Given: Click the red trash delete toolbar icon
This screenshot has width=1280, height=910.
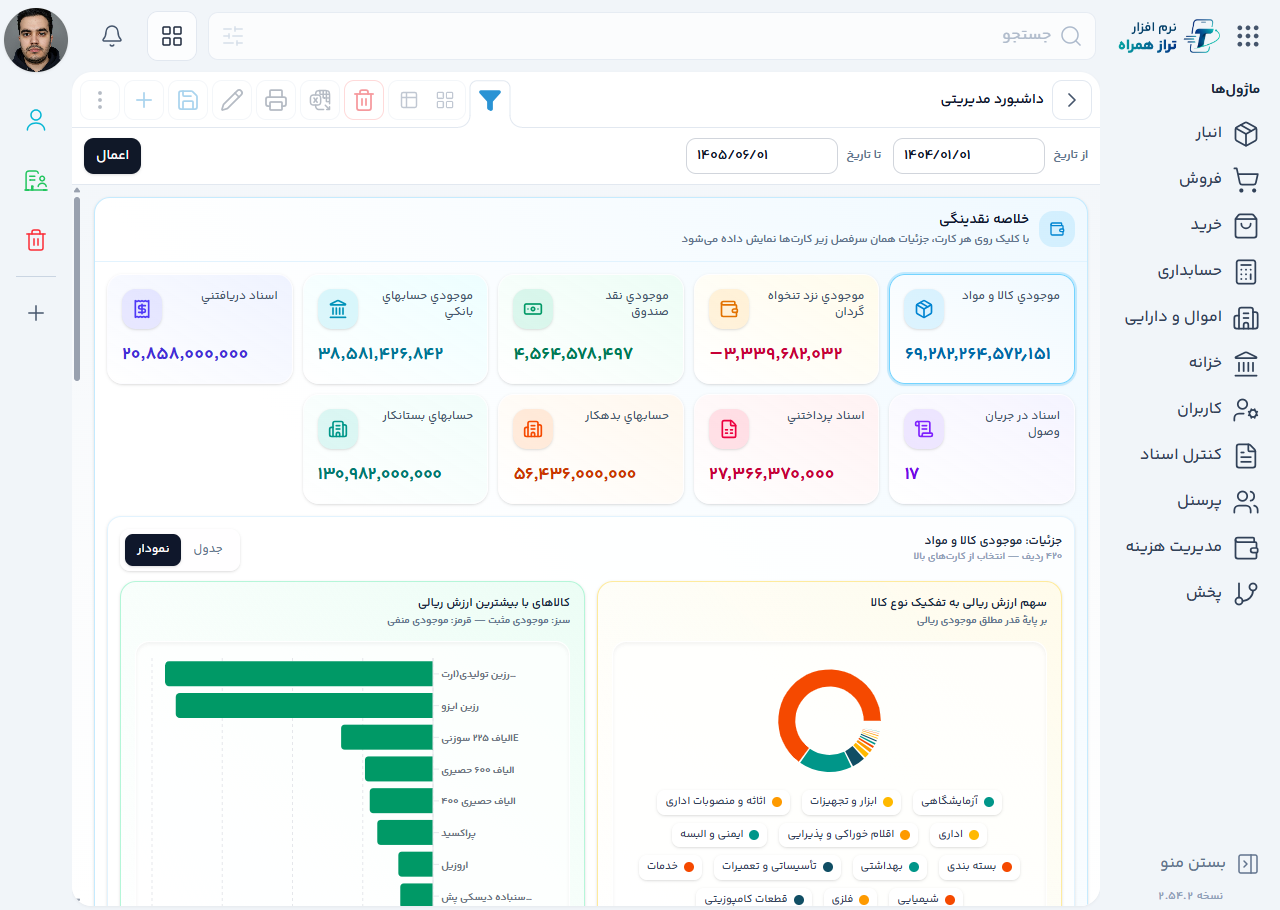Looking at the screenshot, I should pyautogui.click(x=364, y=100).
